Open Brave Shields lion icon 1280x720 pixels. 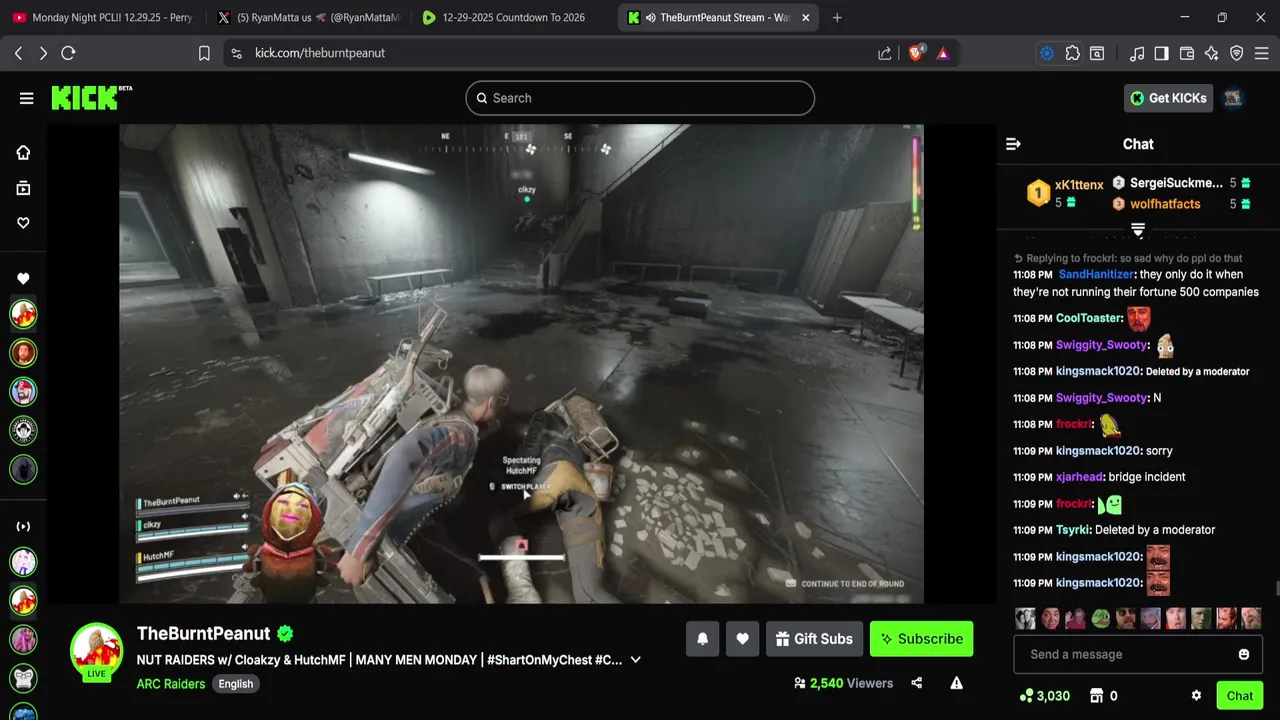point(916,53)
